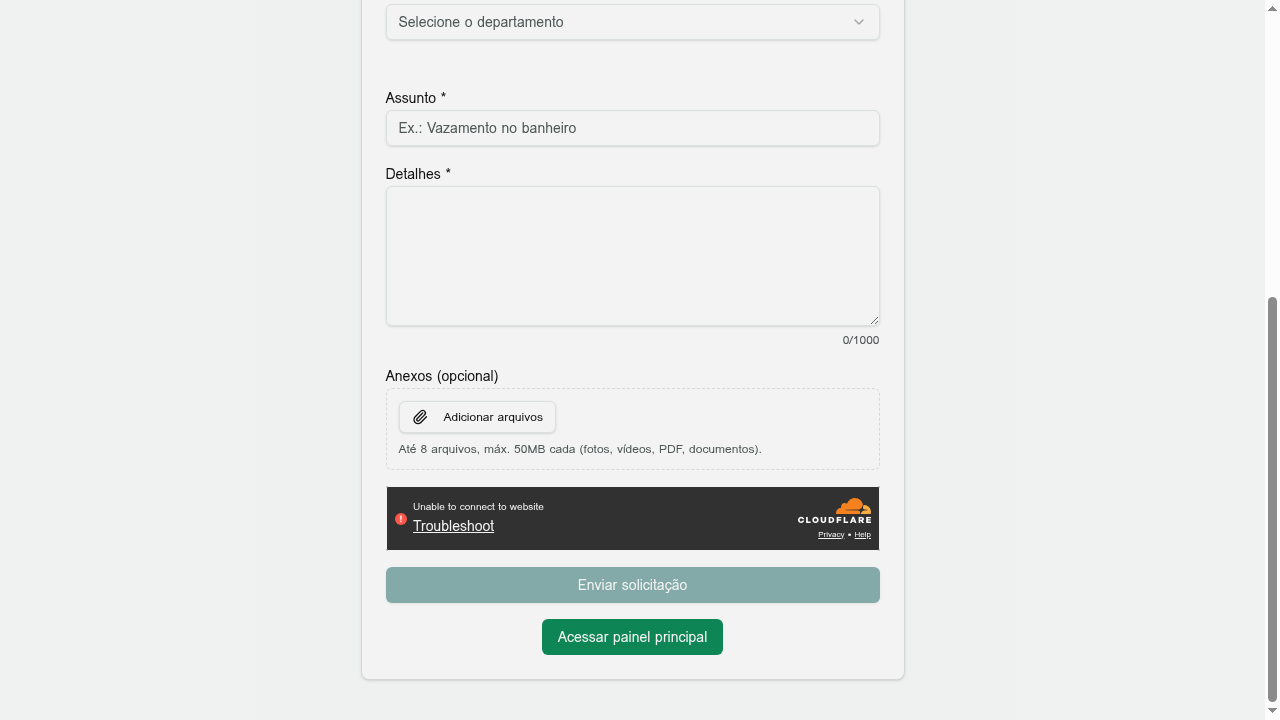Screen dimensions: 1280x720
Task: Open the Troubleshoot link
Action: point(453,526)
